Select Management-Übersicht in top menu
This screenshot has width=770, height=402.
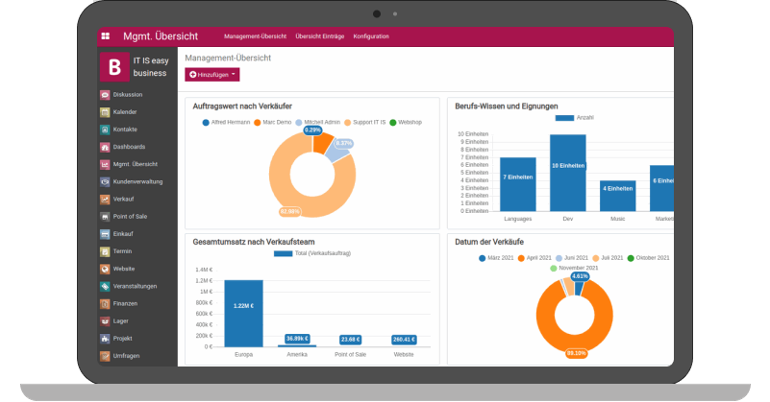(254, 37)
